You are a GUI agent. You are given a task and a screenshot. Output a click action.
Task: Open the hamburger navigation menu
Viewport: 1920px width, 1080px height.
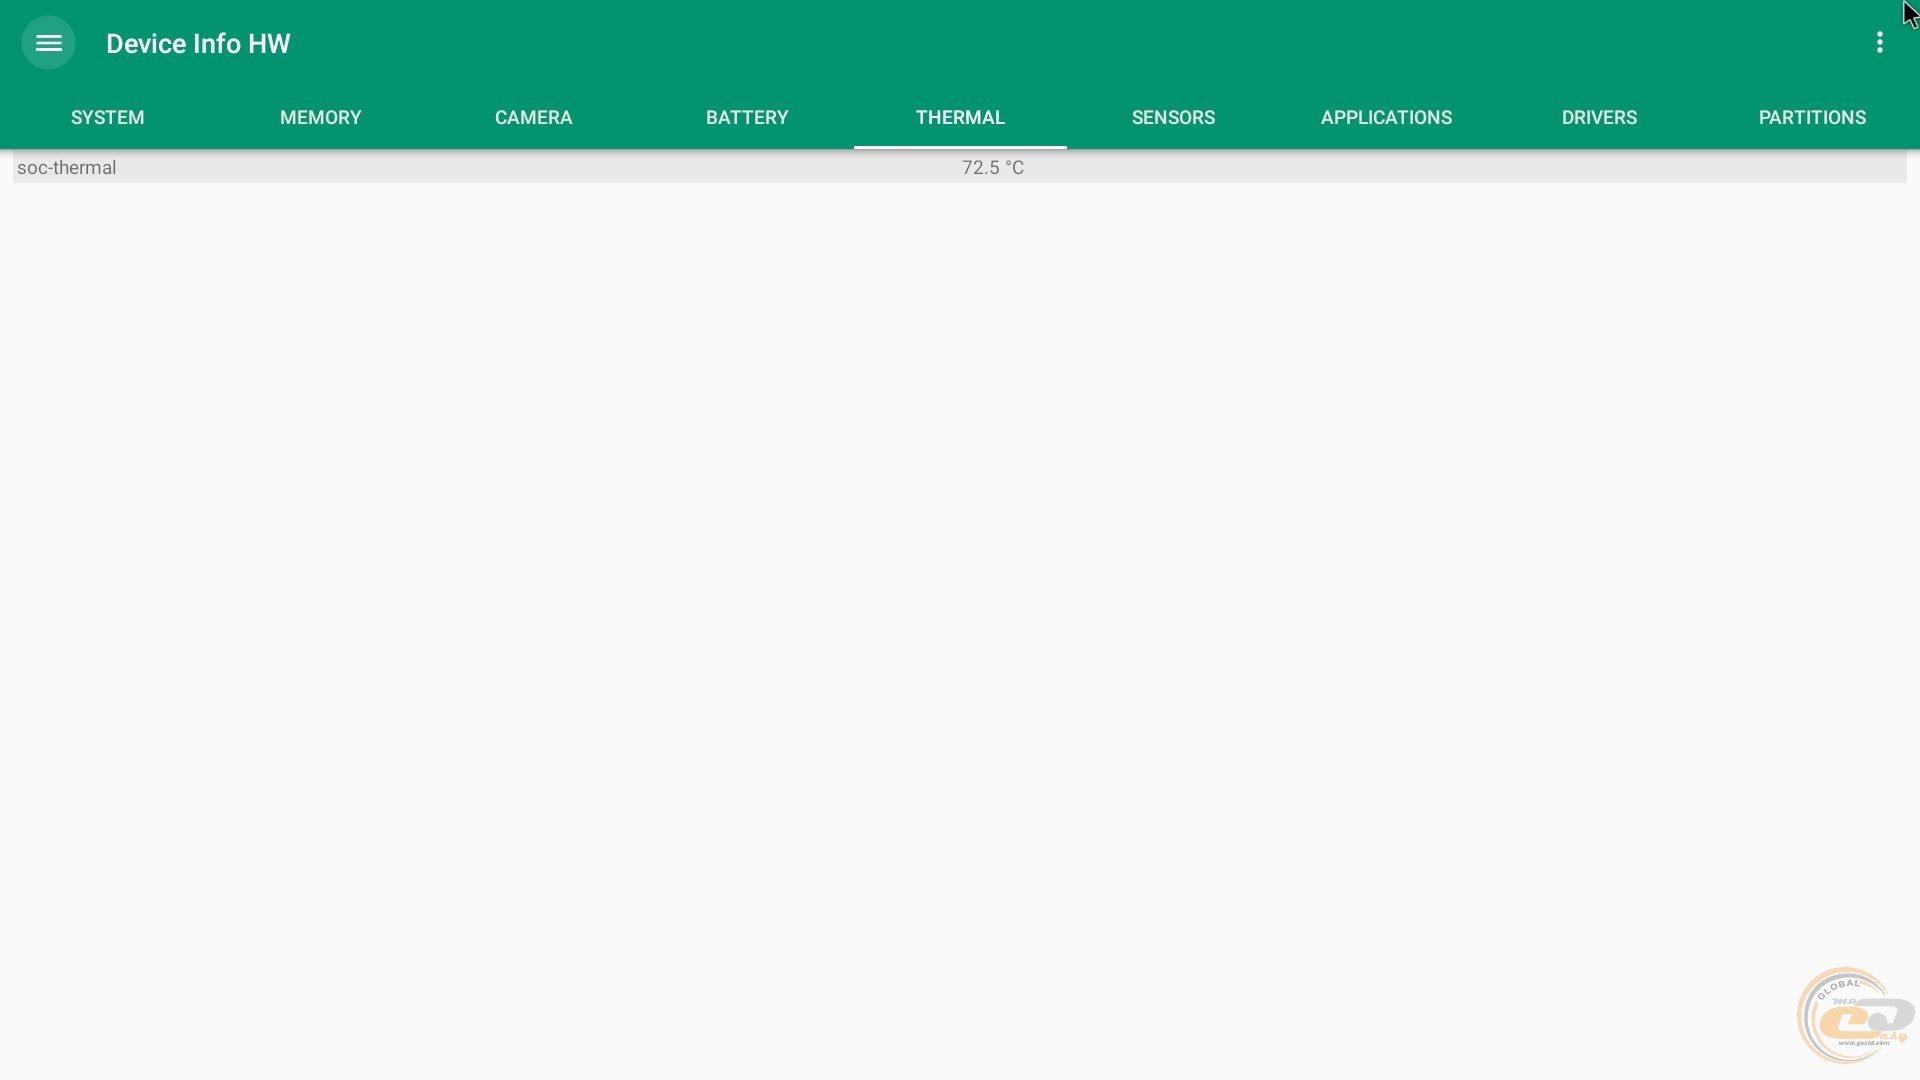click(x=48, y=43)
